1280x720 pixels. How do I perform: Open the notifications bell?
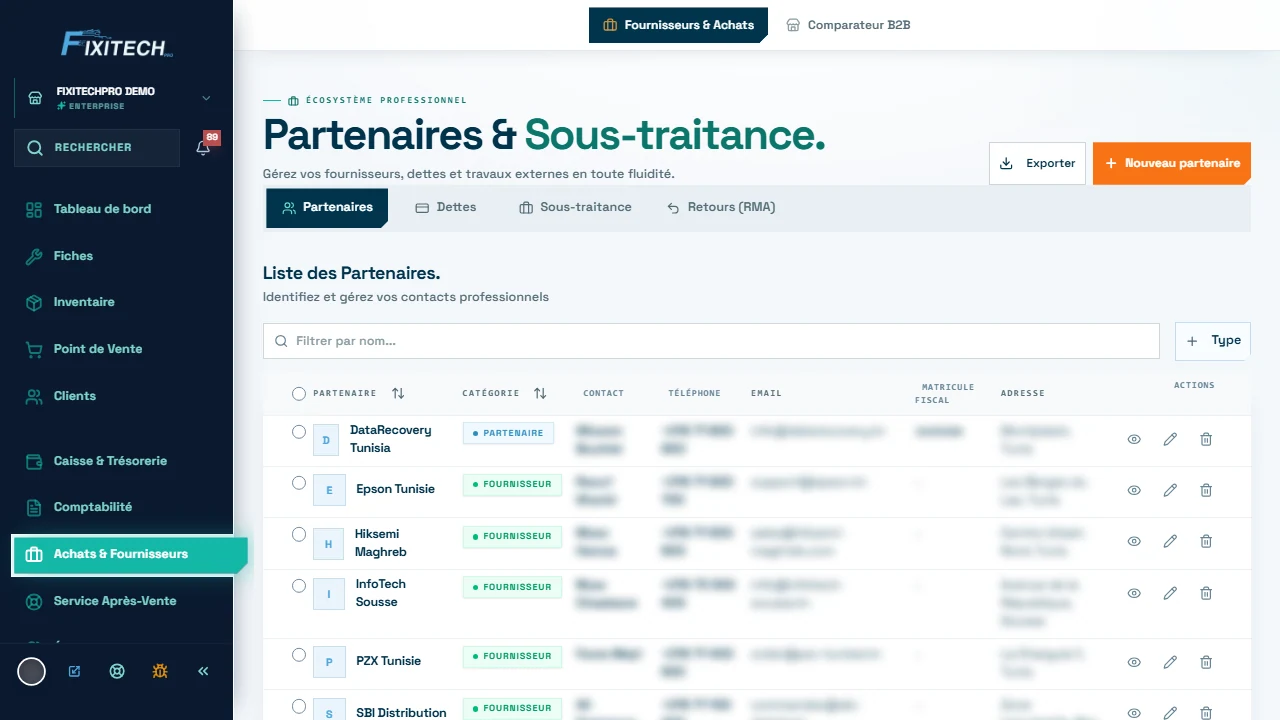(204, 147)
